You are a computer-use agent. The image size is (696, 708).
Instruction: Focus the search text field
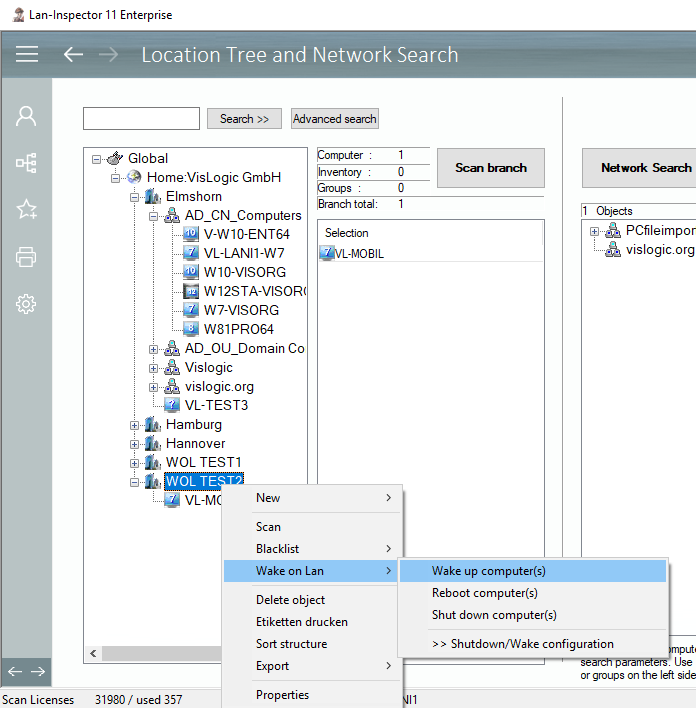(141, 119)
